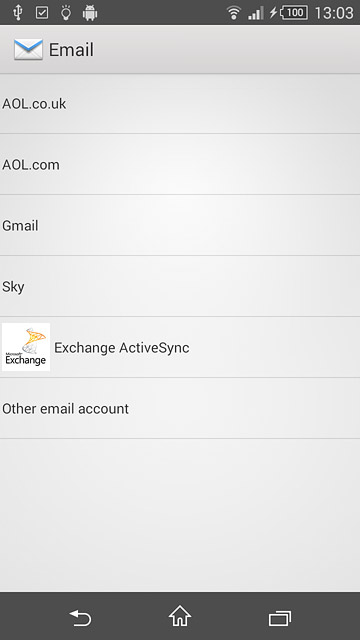Choose Other email account option

[x=180, y=409]
